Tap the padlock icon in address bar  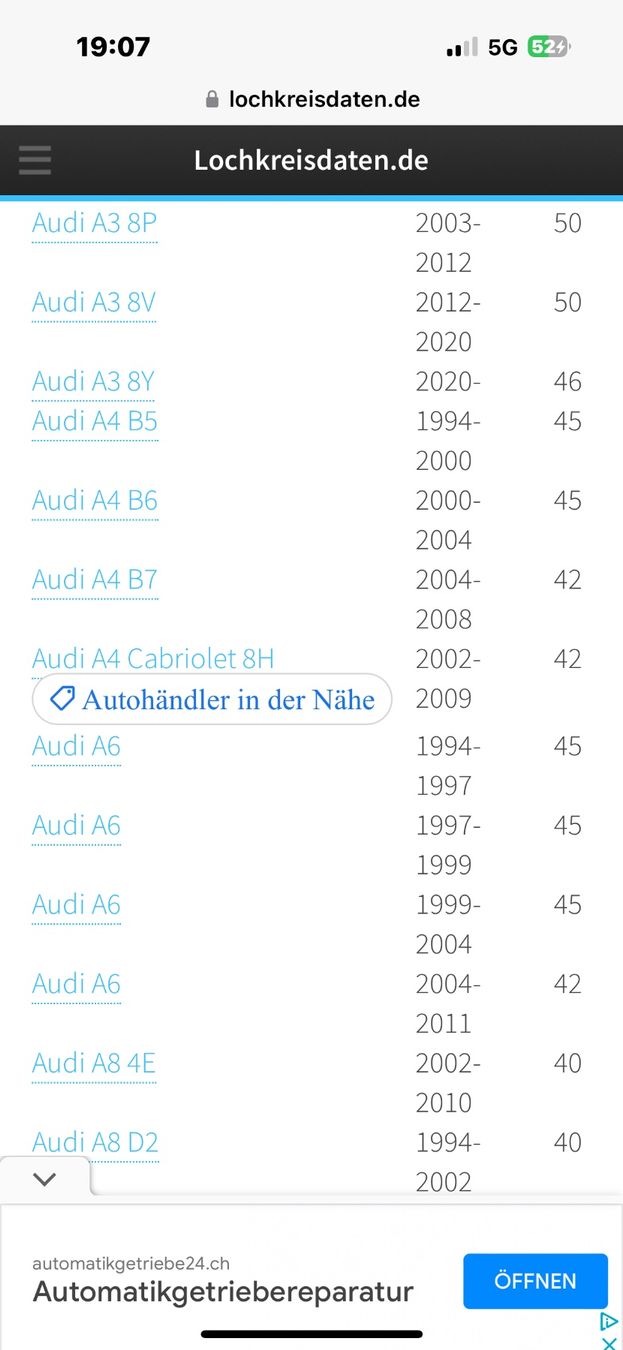(x=211, y=99)
